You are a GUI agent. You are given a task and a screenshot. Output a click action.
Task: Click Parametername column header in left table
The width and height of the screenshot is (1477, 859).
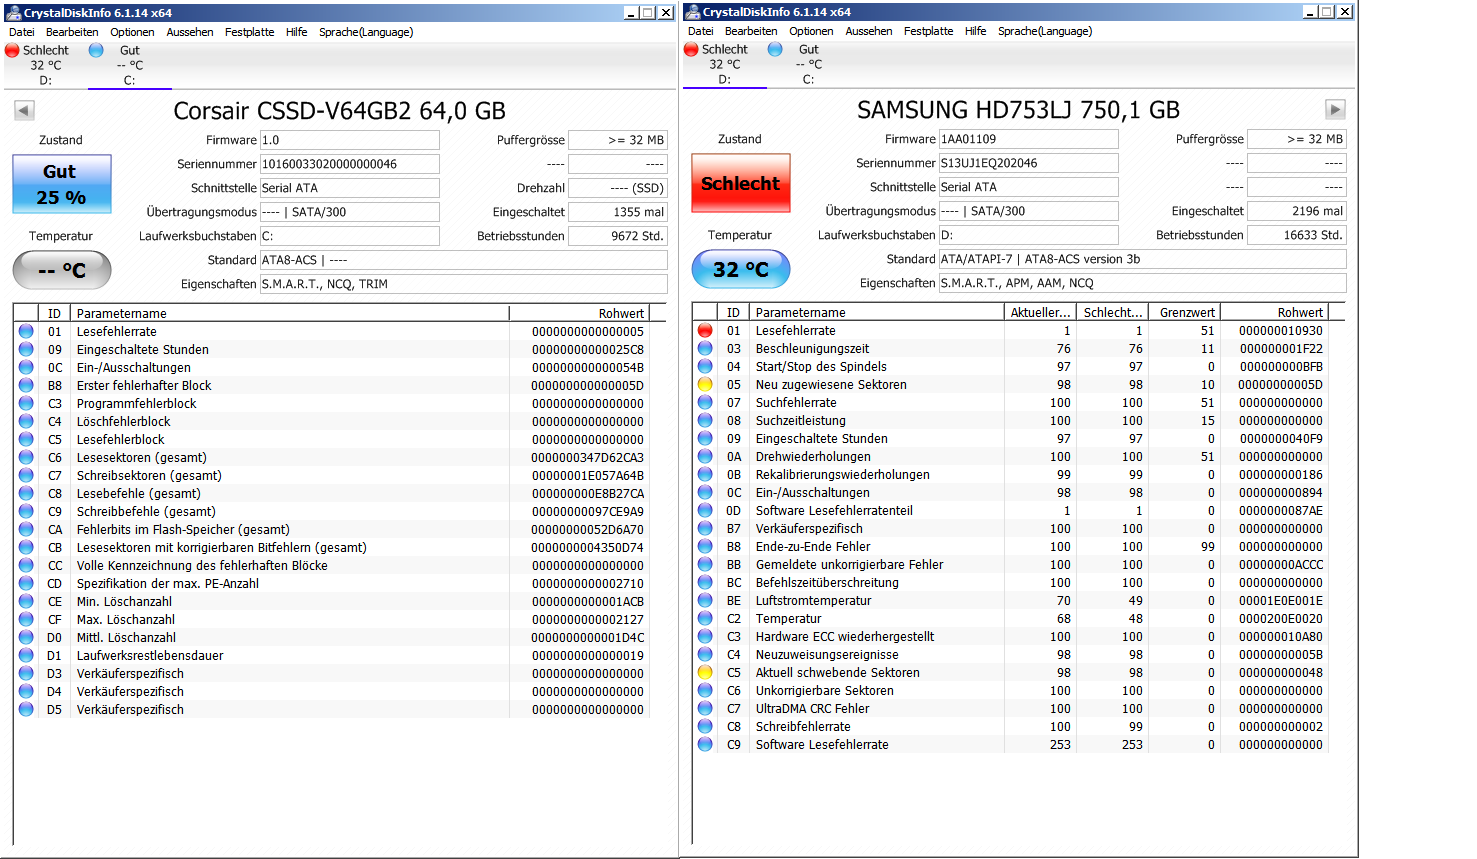pos(289,313)
